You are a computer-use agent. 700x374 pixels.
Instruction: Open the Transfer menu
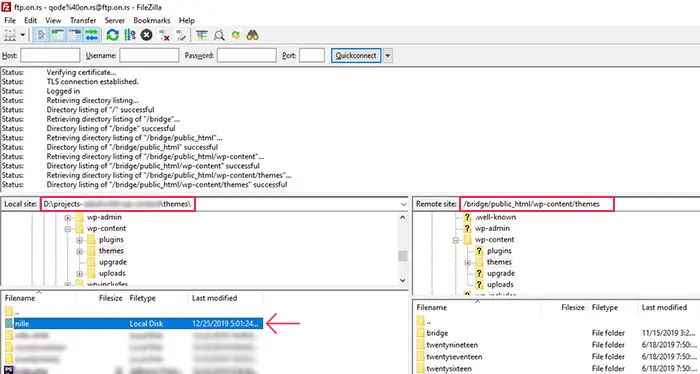pos(83,21)
